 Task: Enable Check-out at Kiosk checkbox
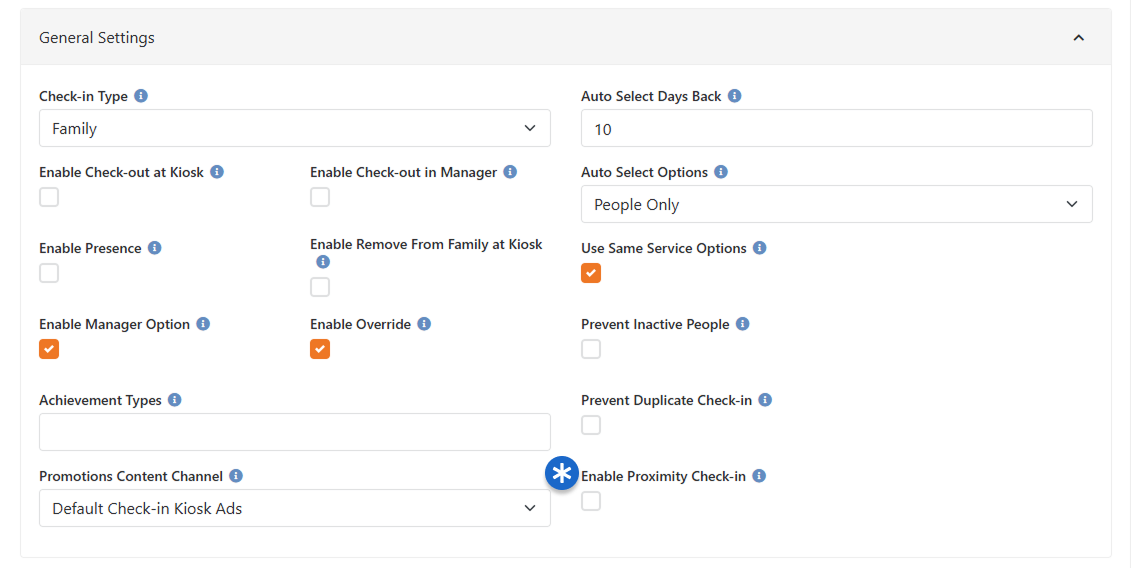(49, 197)
